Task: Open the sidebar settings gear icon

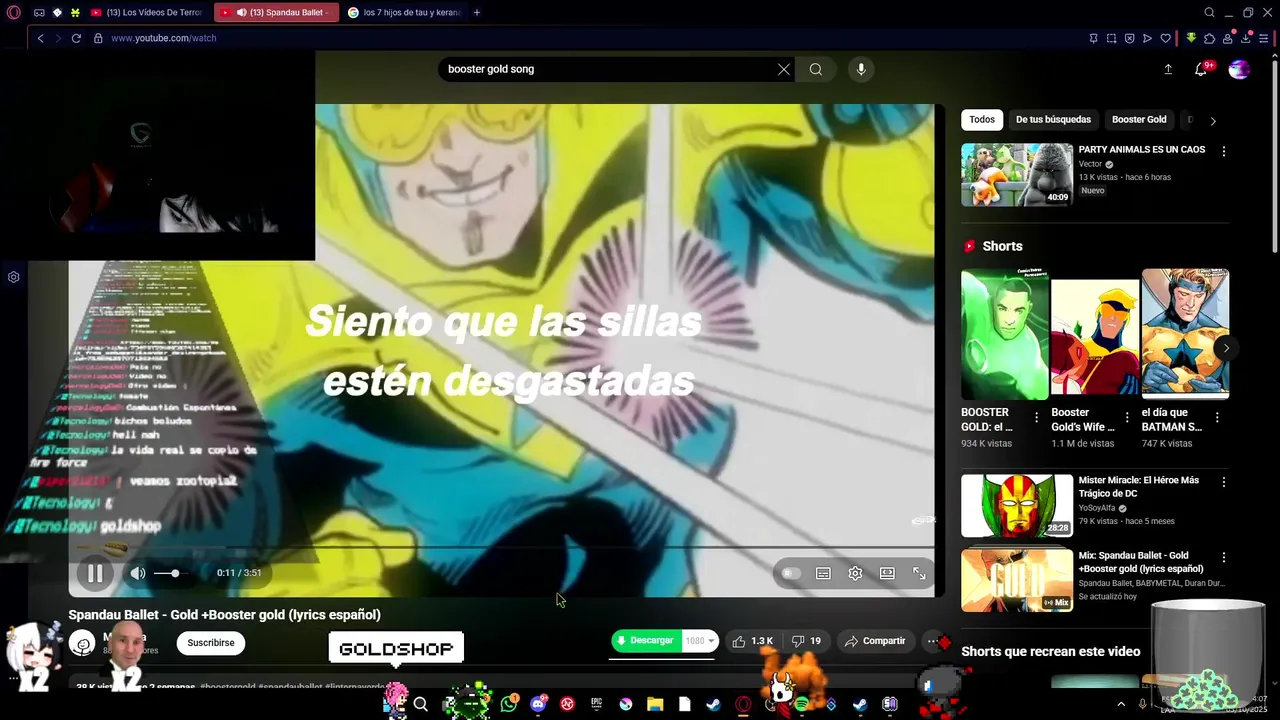Action: pos(14,277)
